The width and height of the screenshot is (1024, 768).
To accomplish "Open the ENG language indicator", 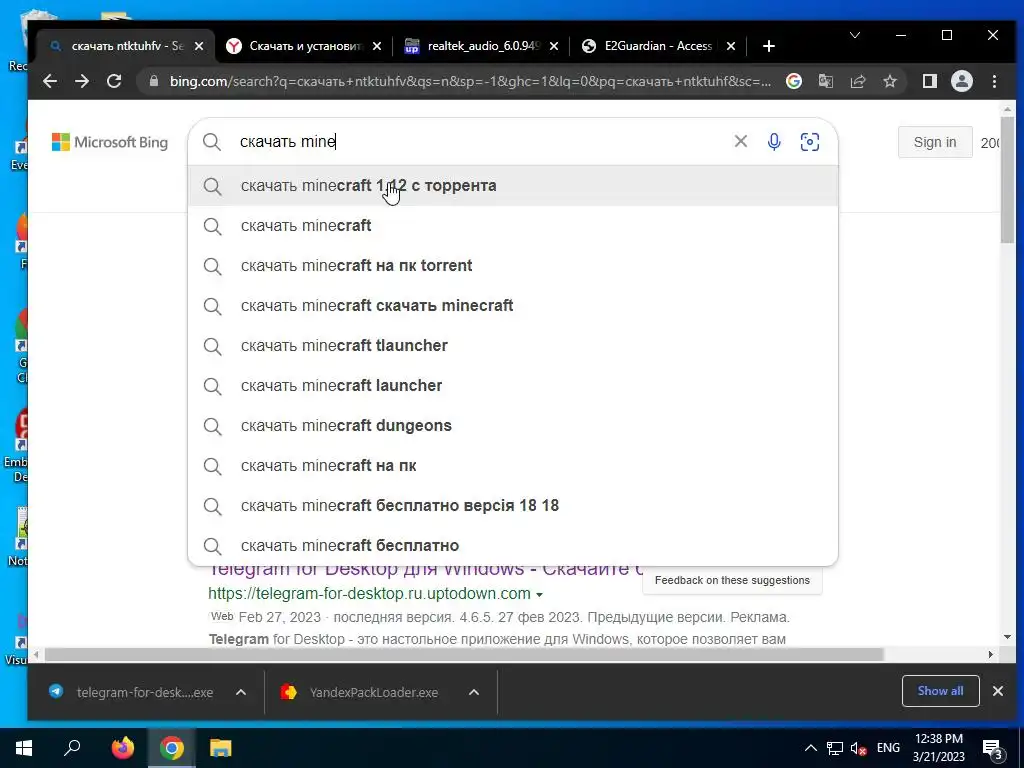I will 888,748.
